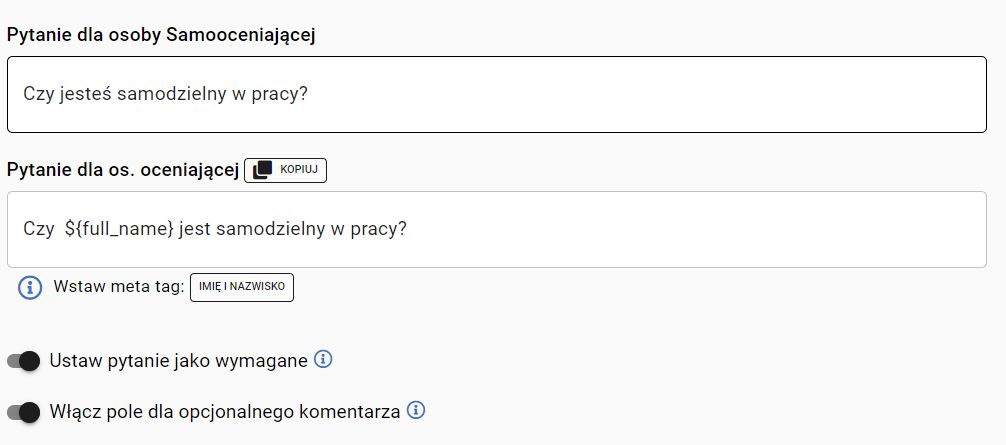
Task: Click the Włącz pole dla opcjonalnego komentarza text
Action: click(x=225, y=412)
